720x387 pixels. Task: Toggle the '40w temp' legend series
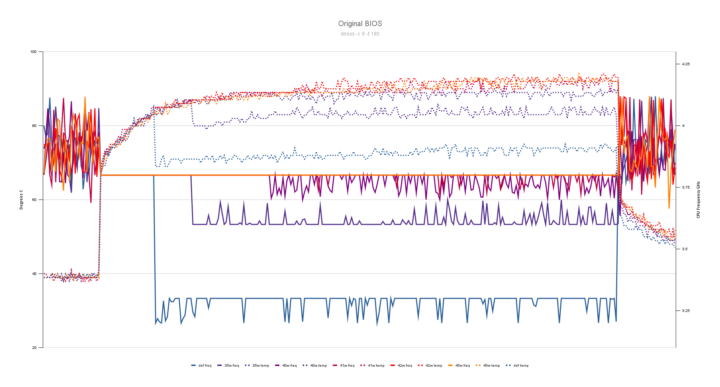(x=315, y=365)
